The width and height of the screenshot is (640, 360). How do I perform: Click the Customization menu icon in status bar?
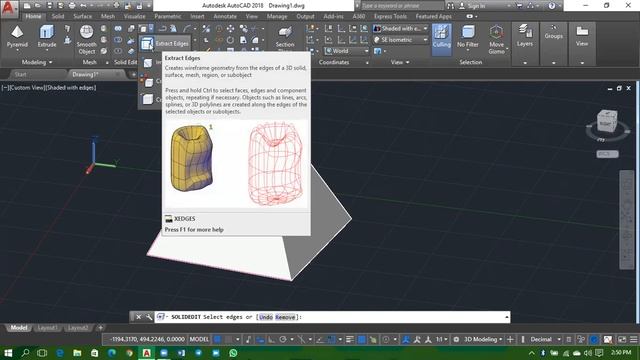tap(633, 339)
